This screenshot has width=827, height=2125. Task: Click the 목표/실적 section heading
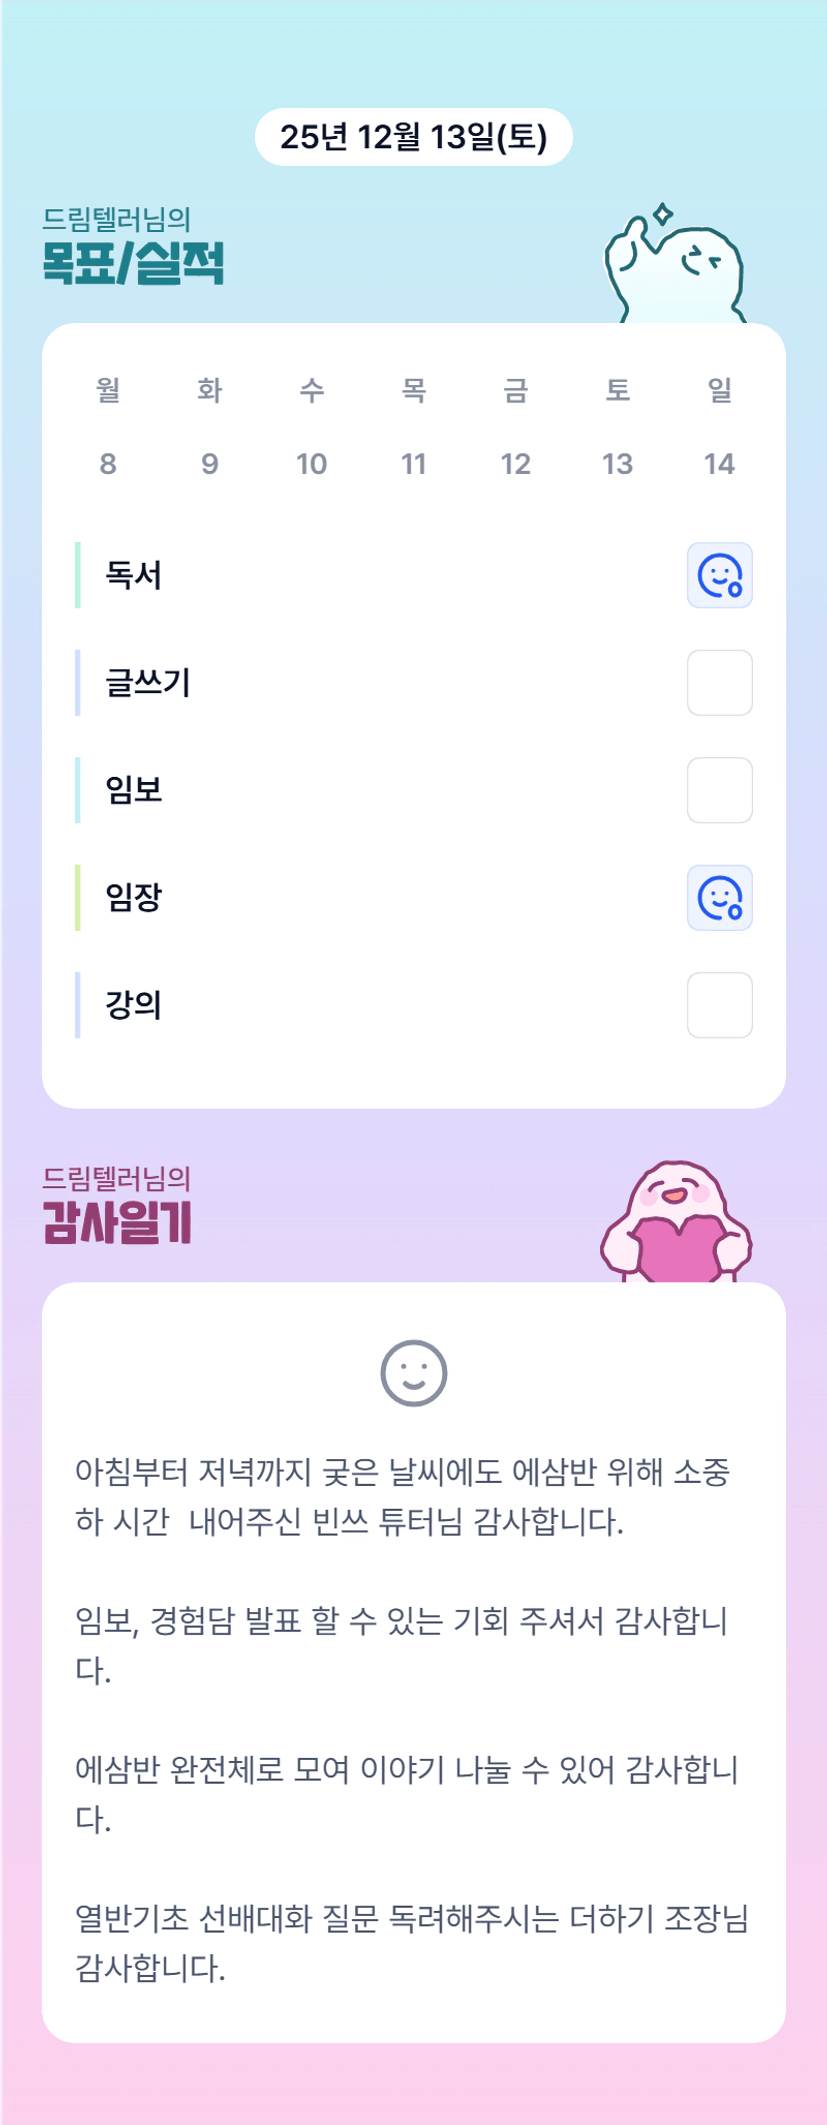(x=133, y=262)
